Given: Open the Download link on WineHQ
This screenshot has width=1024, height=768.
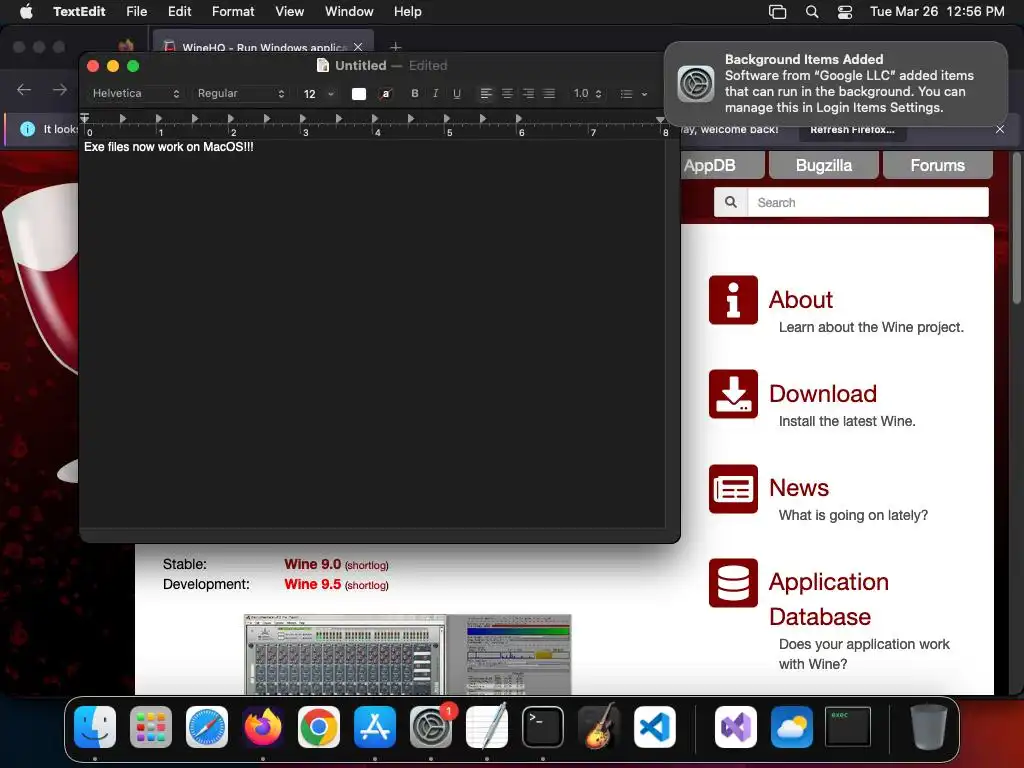Looking at the screenshot, I should click(x=823, y=394).
